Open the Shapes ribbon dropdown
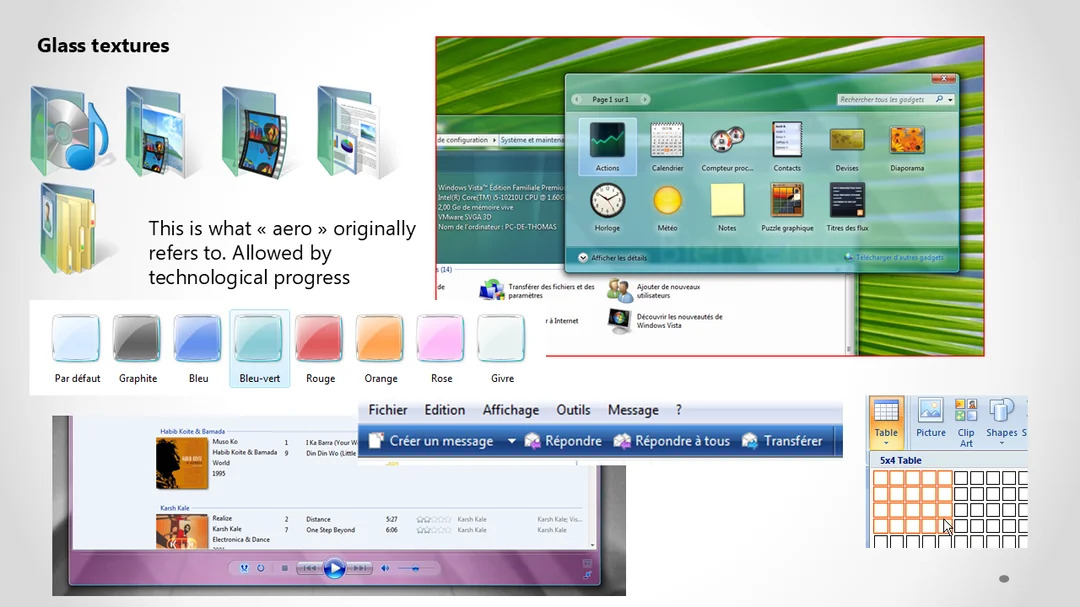 point(1001,422)
